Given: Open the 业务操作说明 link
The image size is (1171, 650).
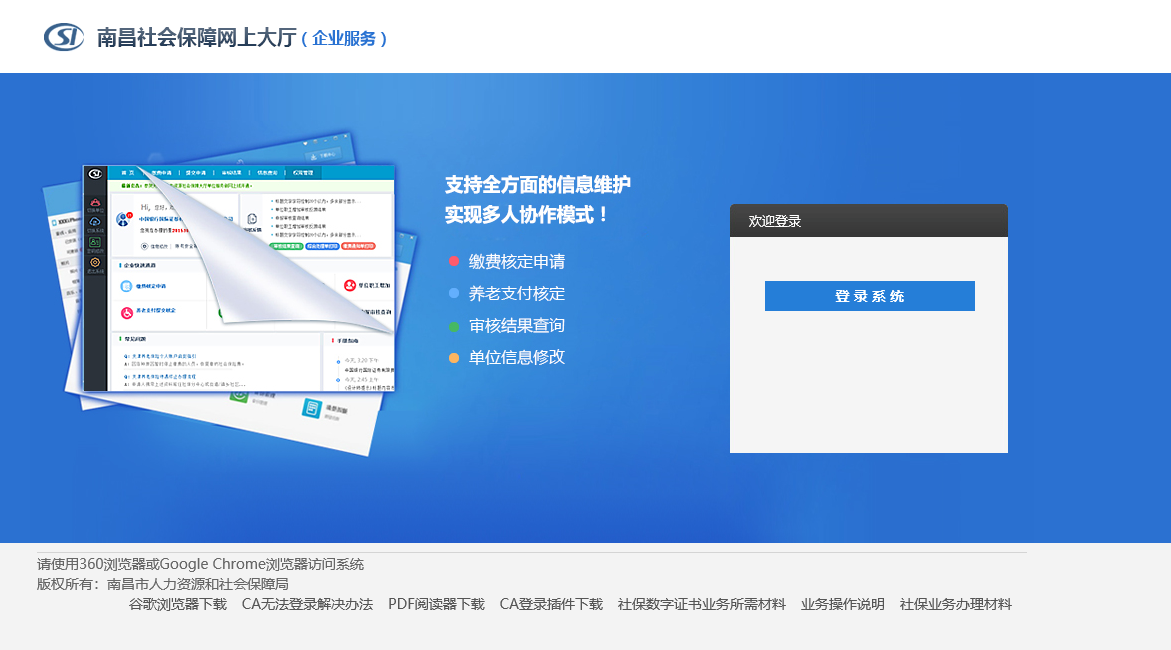Looking at the screenshot, I should 842,604.
